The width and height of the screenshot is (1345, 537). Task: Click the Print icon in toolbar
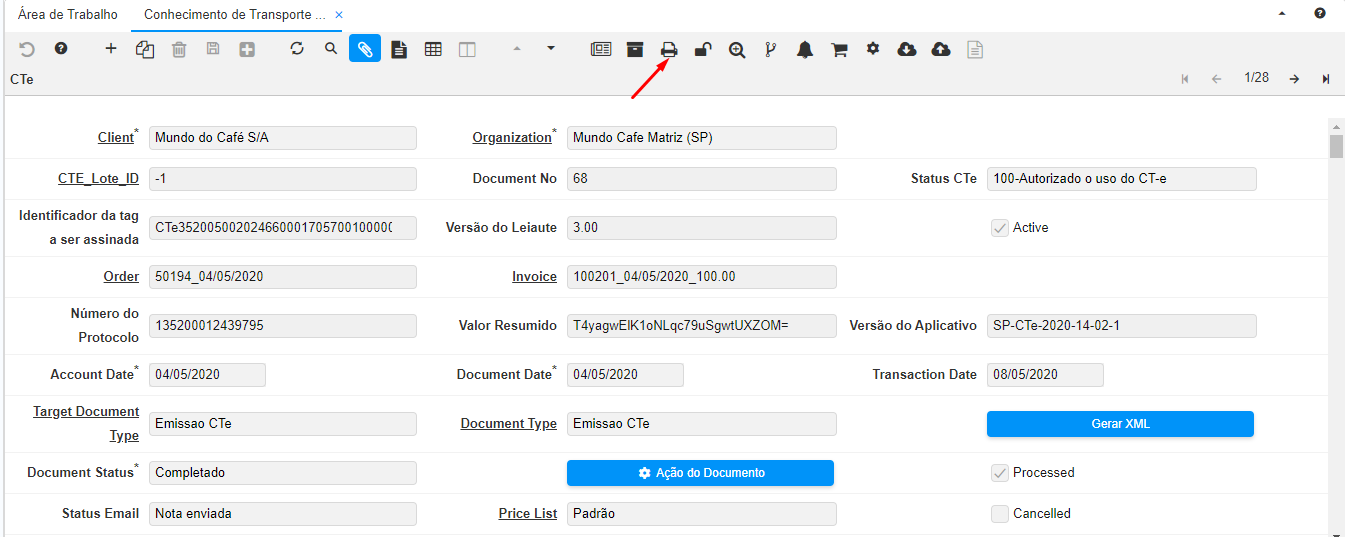[x=669, y=49]
